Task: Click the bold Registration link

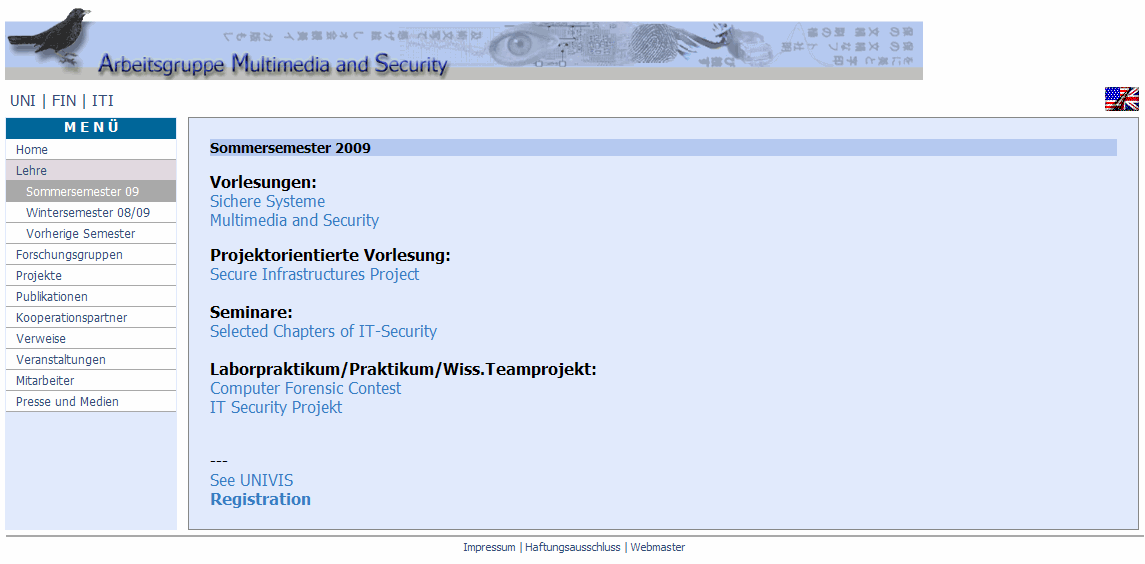Action: (261, 500)
